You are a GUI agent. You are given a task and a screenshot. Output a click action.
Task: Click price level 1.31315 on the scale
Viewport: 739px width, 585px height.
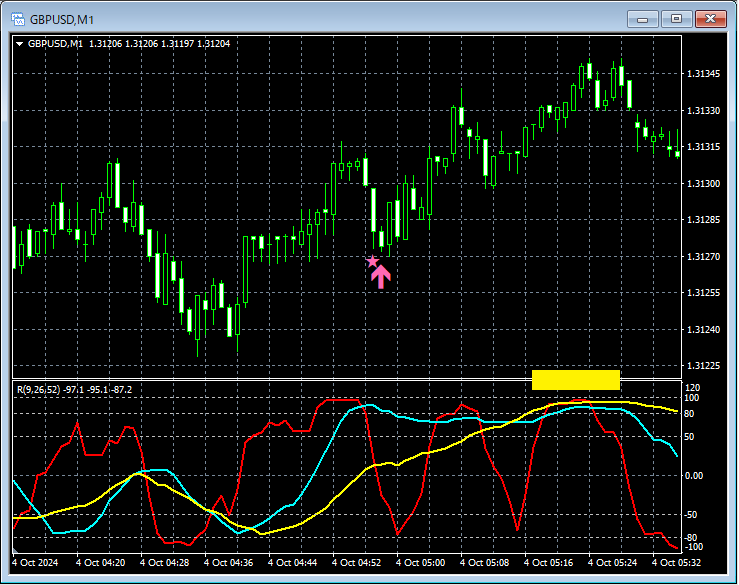click(703, 147)
